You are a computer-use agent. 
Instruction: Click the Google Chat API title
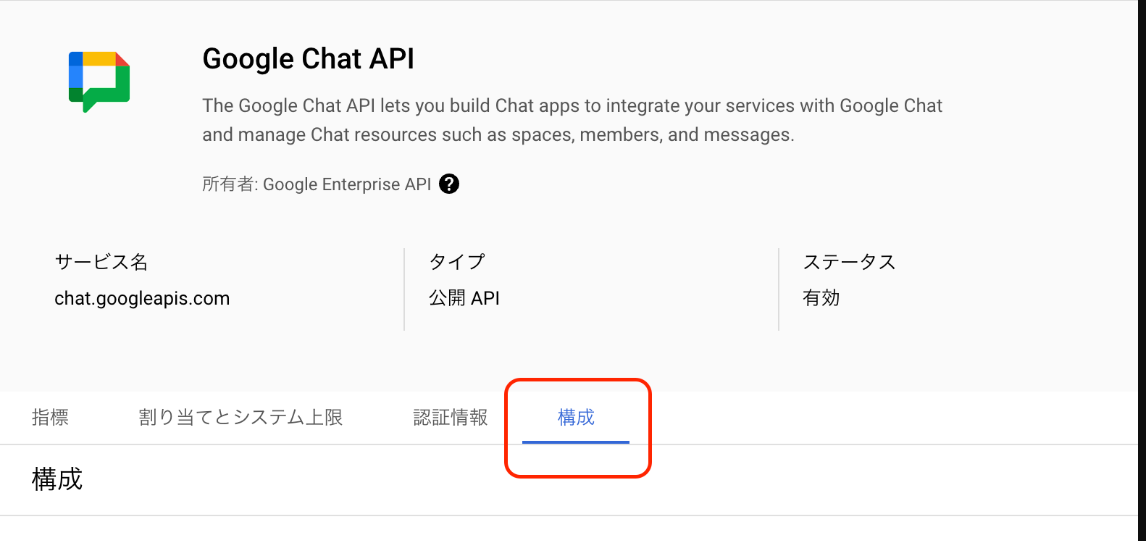pos(308,59)
